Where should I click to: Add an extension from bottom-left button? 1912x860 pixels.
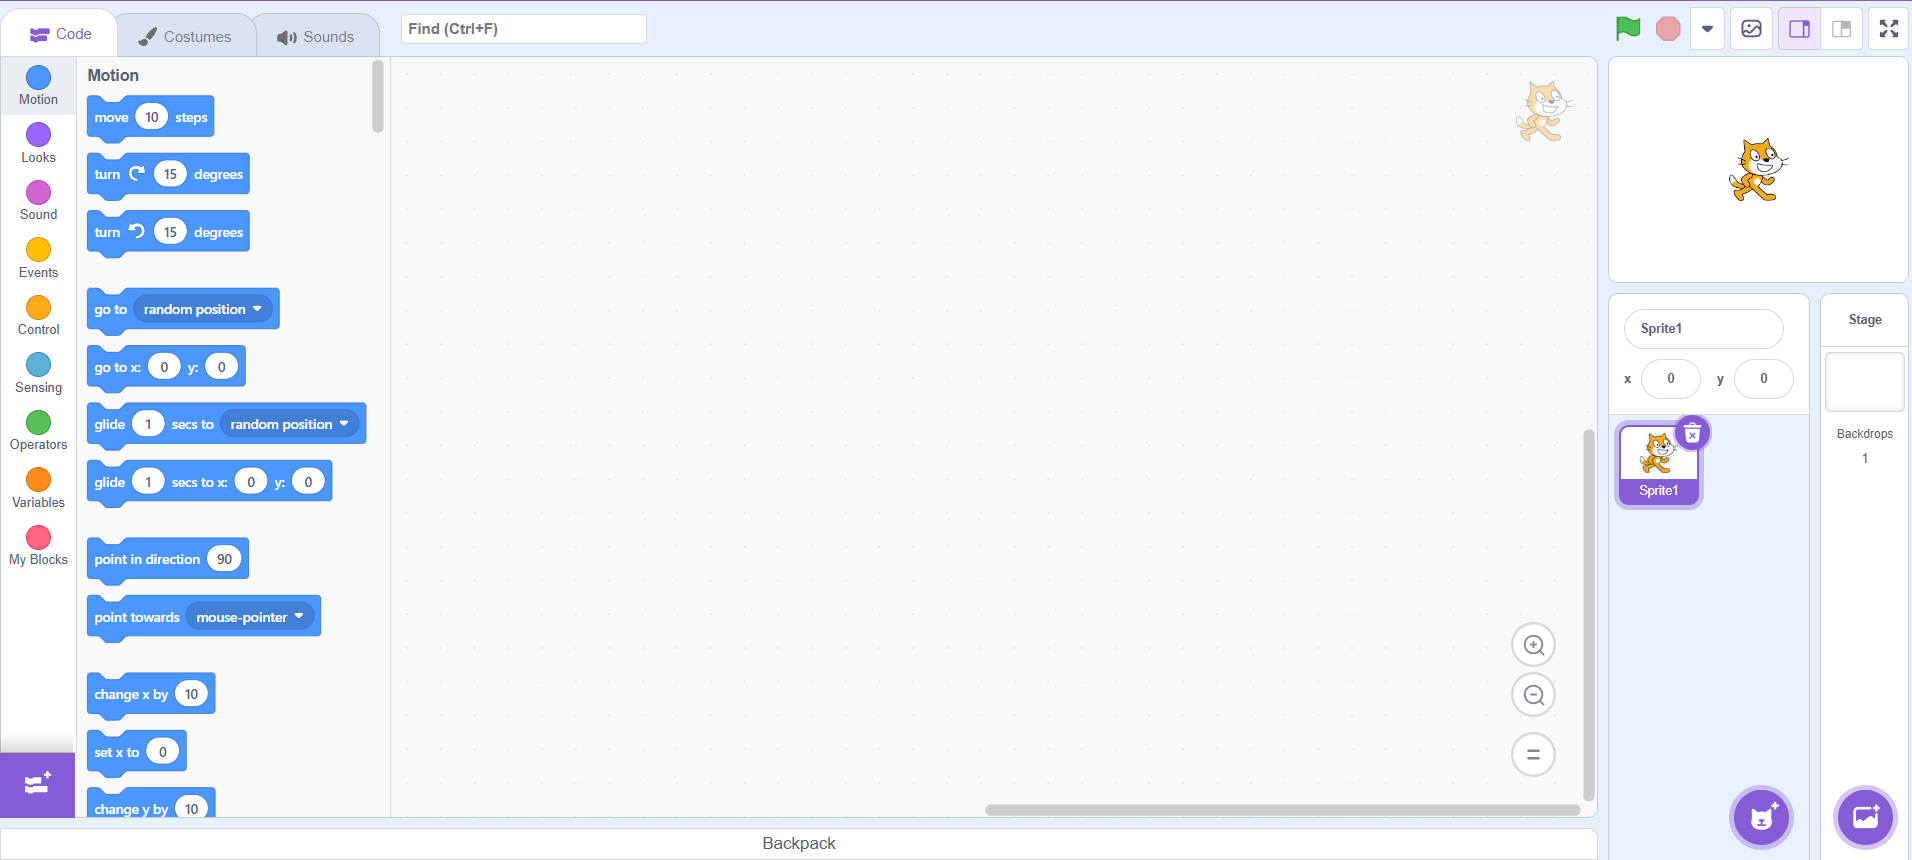pyautogui.click(x=38, y=785)
